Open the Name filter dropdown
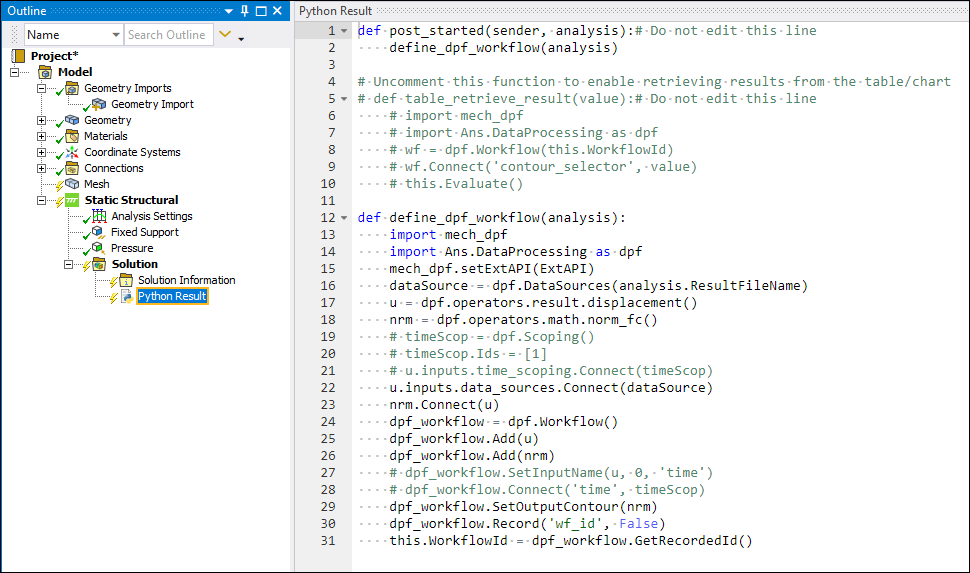The image size is (970, 573). click(116, 35)
